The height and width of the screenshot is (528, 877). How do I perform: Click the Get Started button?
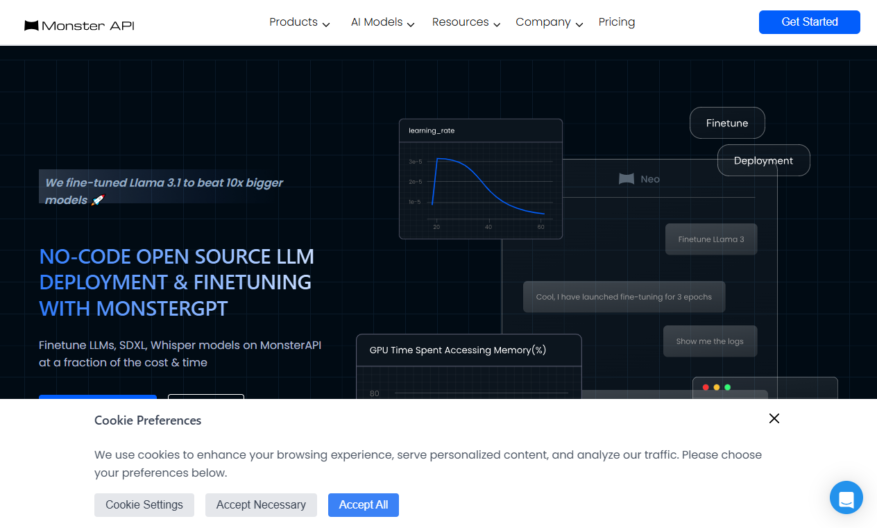pyautogui.click(x=809, y=22)
